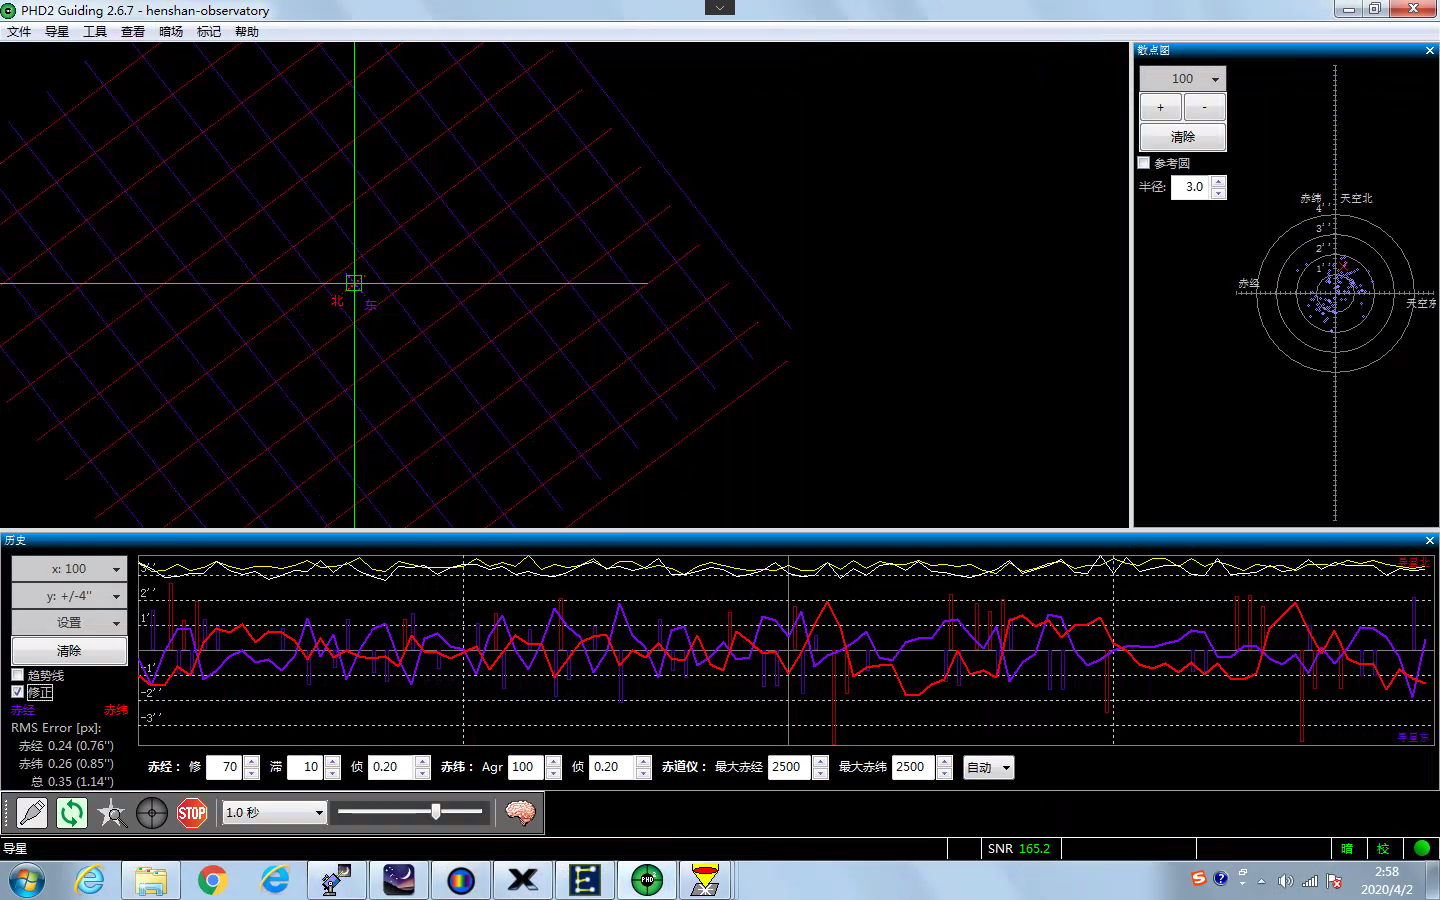Open the 查看 menu
Screen dimensions: 1440x900
click(x=133, y=32)
